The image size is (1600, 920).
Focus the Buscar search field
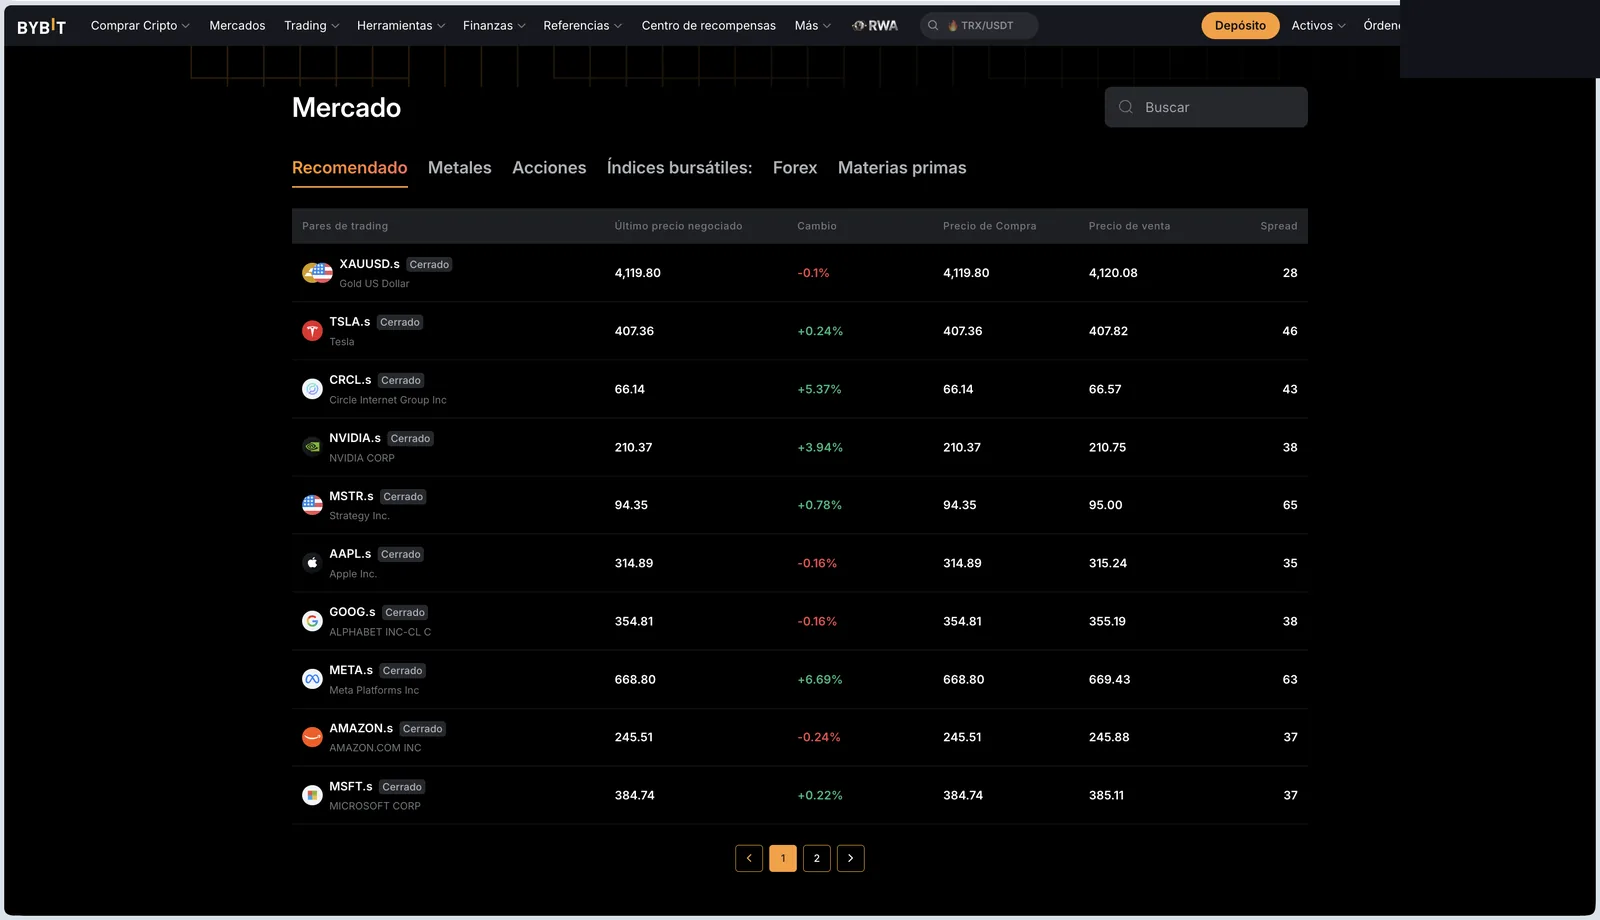pos(1206,107)
